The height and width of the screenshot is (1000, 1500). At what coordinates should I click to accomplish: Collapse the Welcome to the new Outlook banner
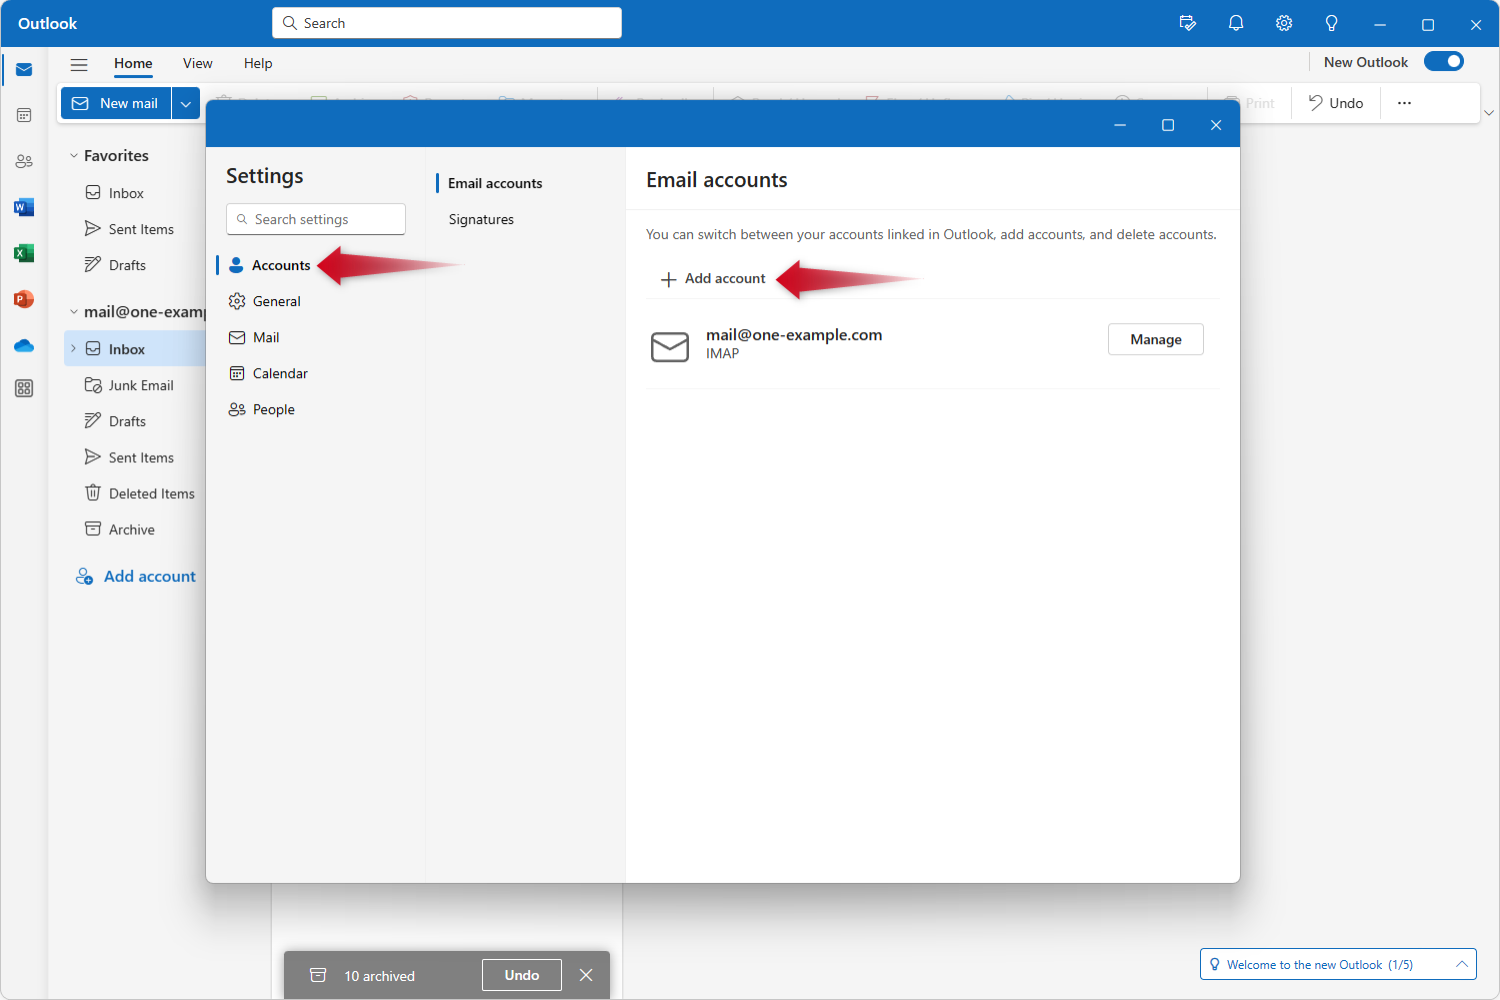click(x=1459, y=964)
